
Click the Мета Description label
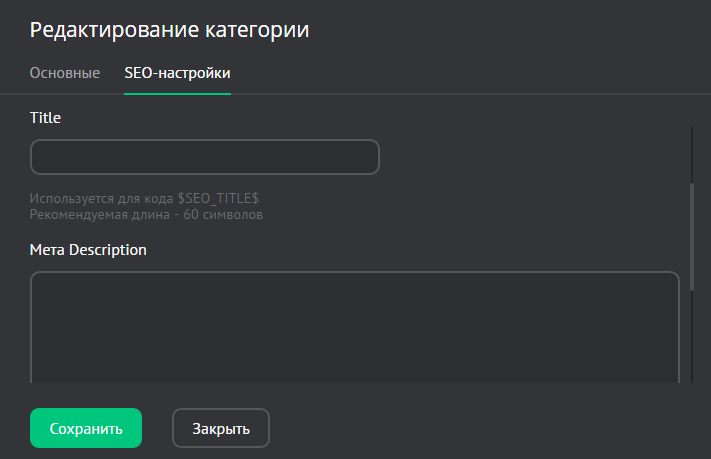tap(88, 250)
